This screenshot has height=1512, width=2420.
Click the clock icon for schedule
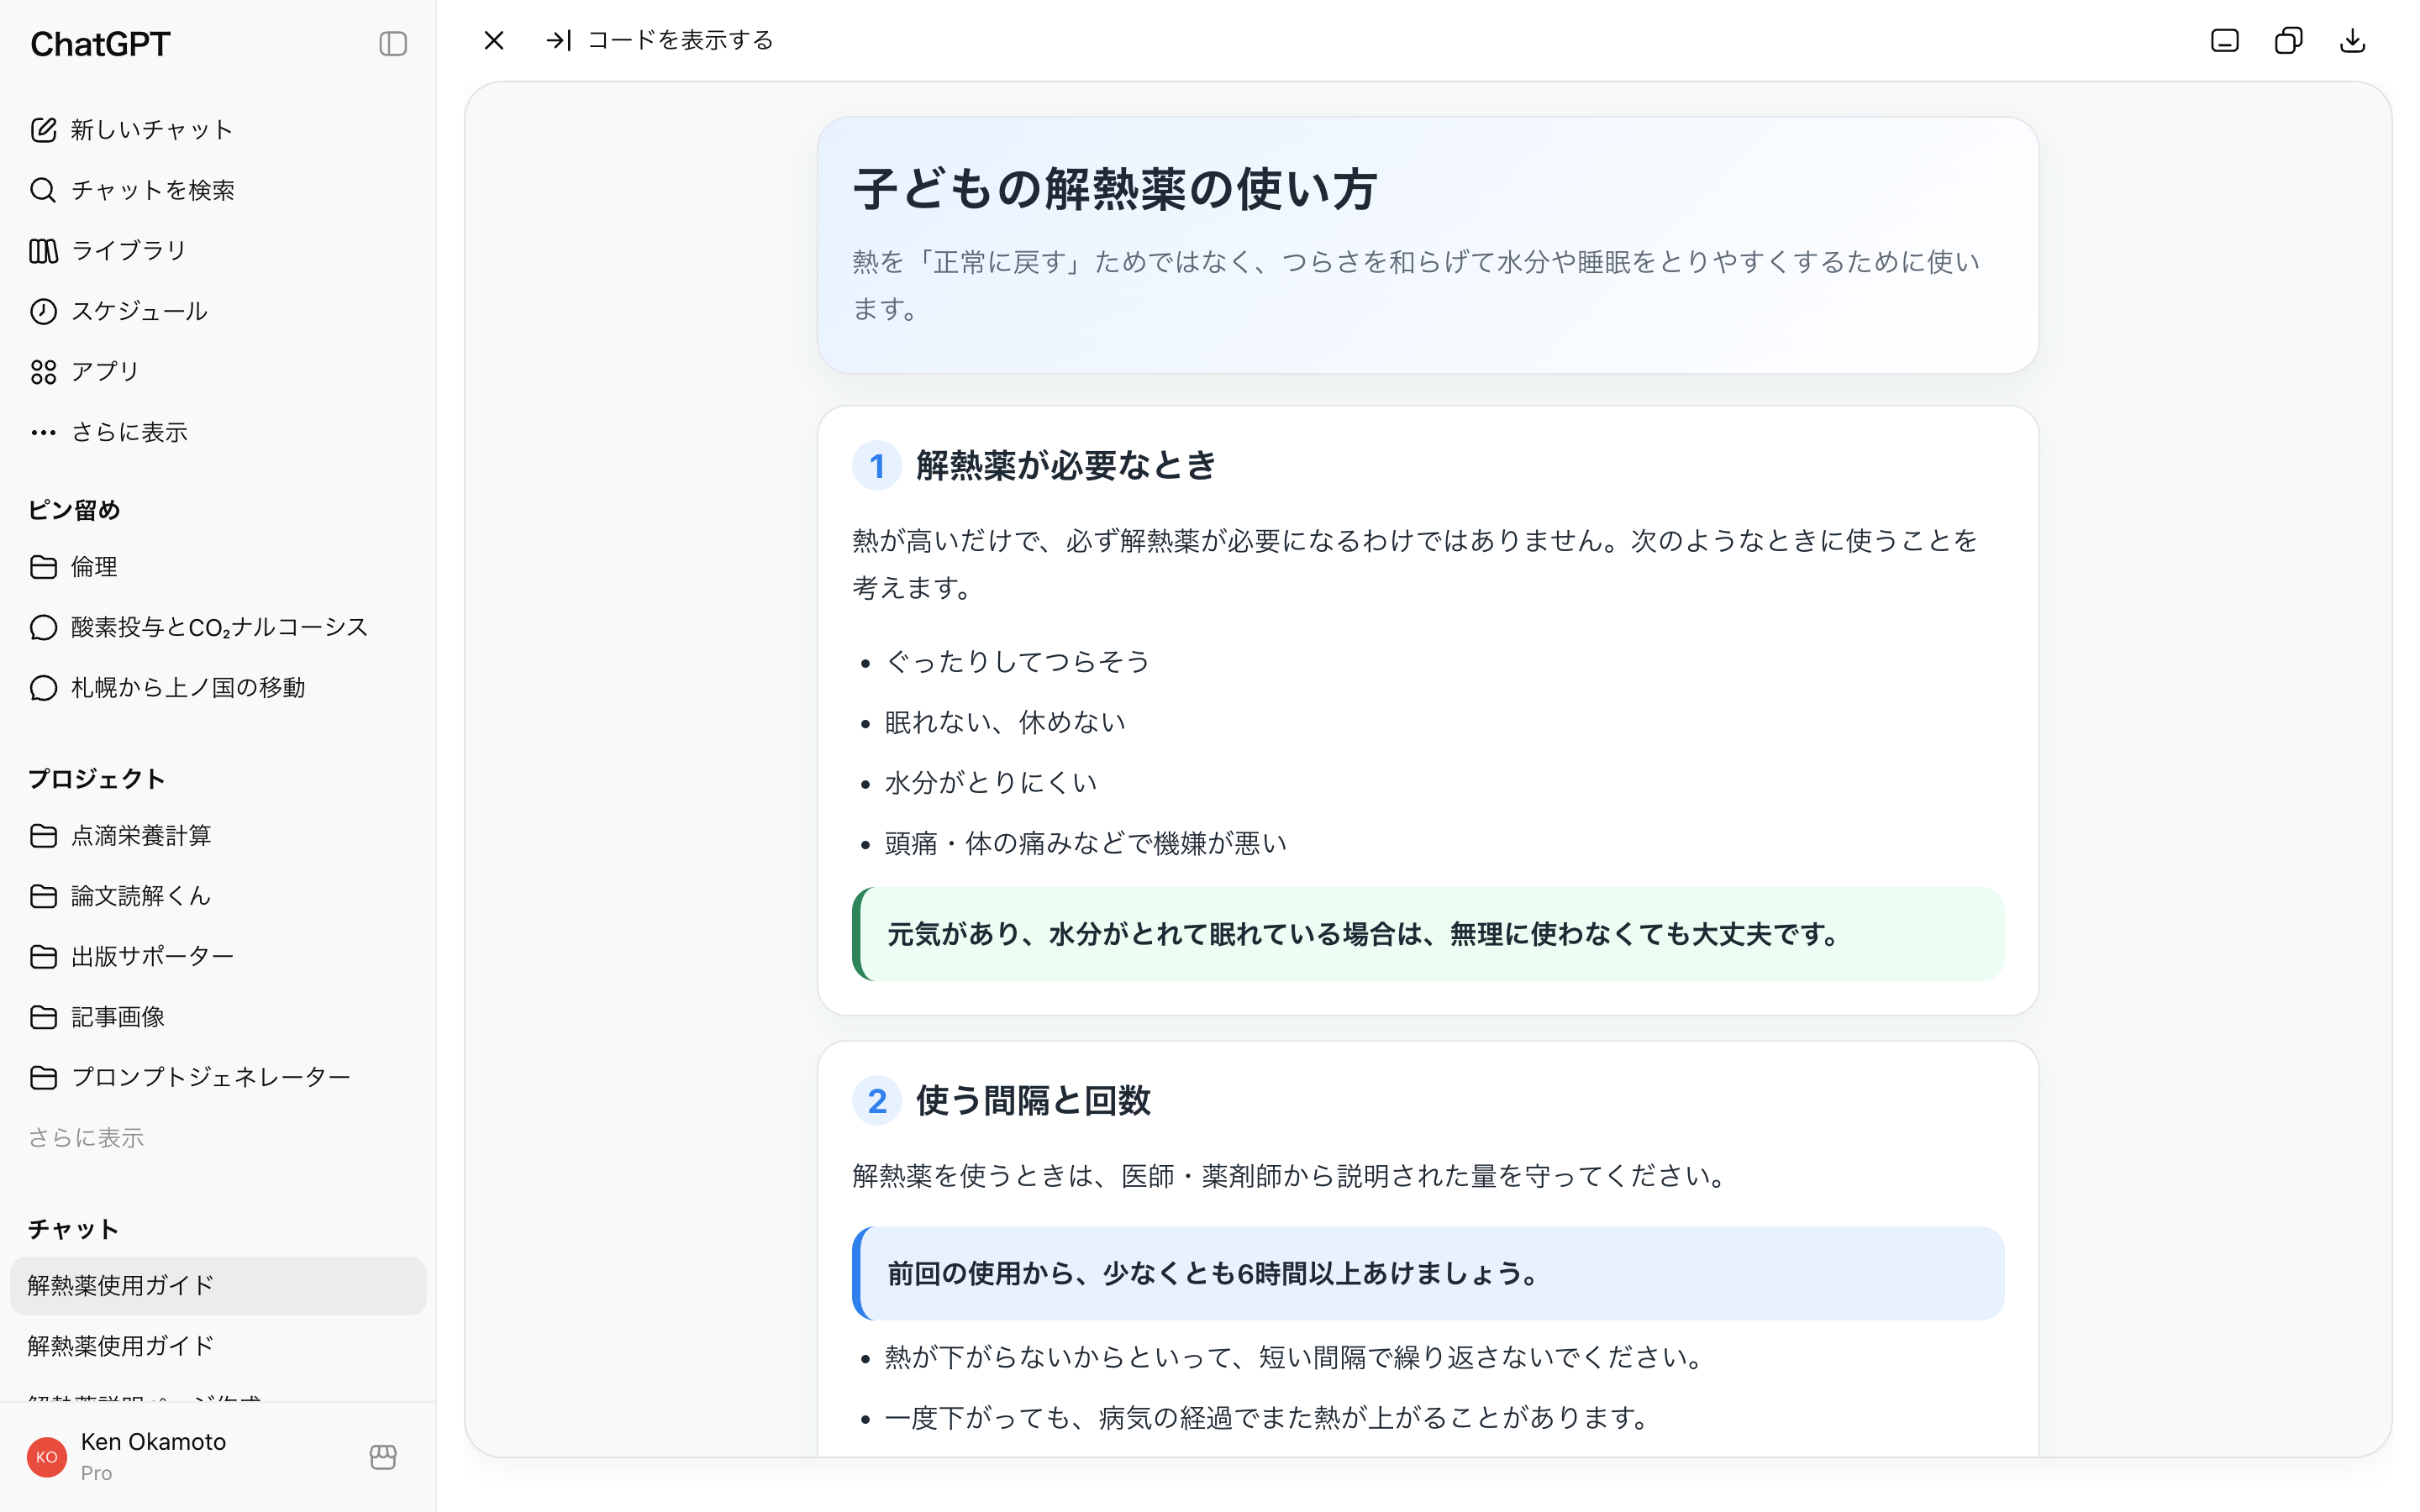43,311
